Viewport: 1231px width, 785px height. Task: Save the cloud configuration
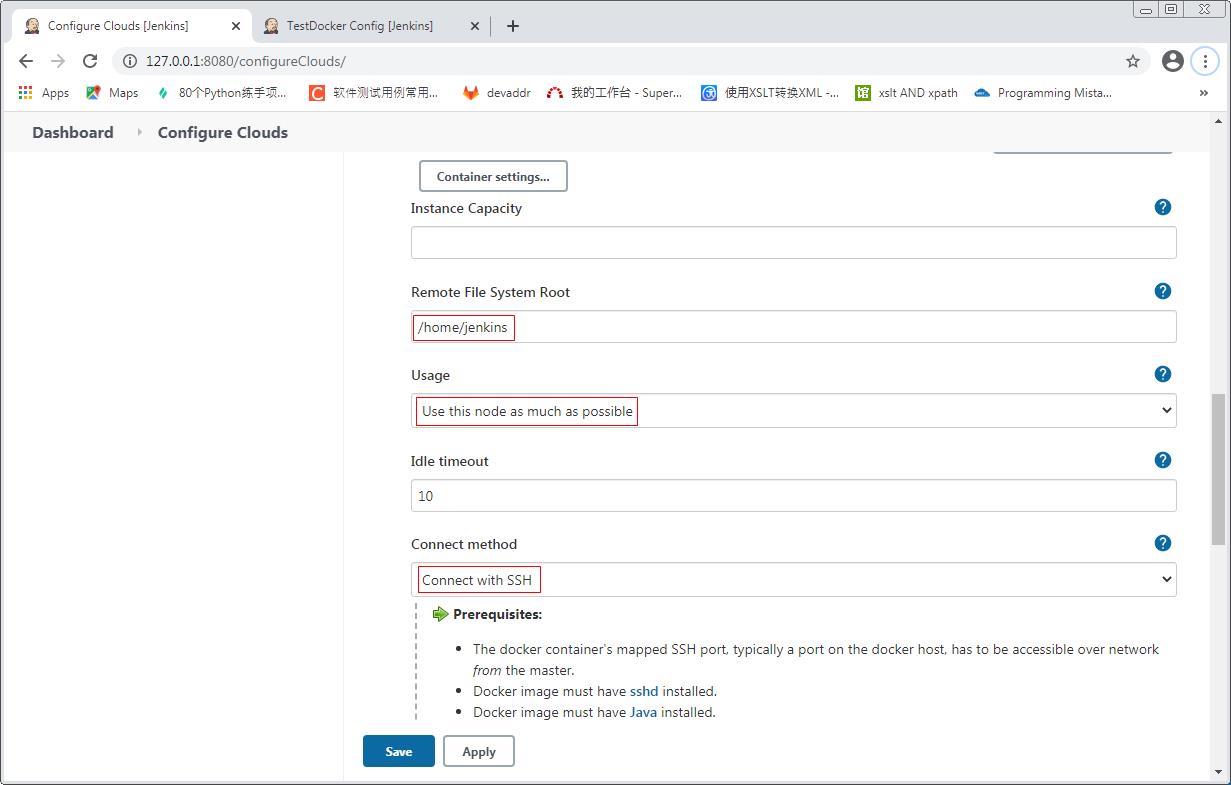point(399,751)
